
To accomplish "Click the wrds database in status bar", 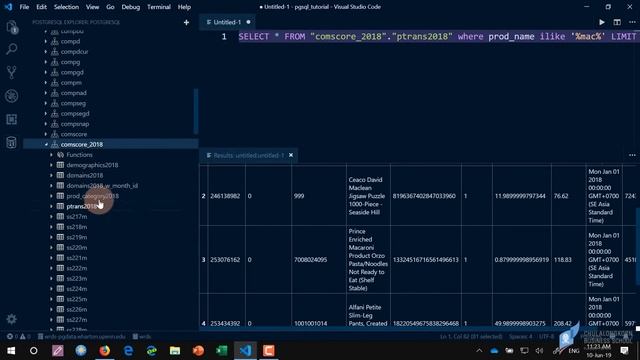I will pos(142,337).
